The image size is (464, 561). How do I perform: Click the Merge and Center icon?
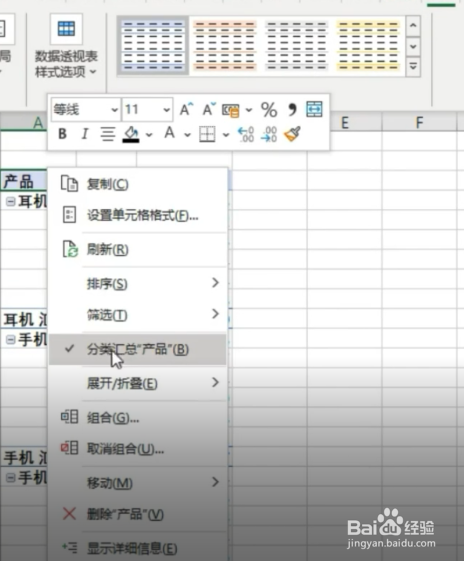click(314, 109)
